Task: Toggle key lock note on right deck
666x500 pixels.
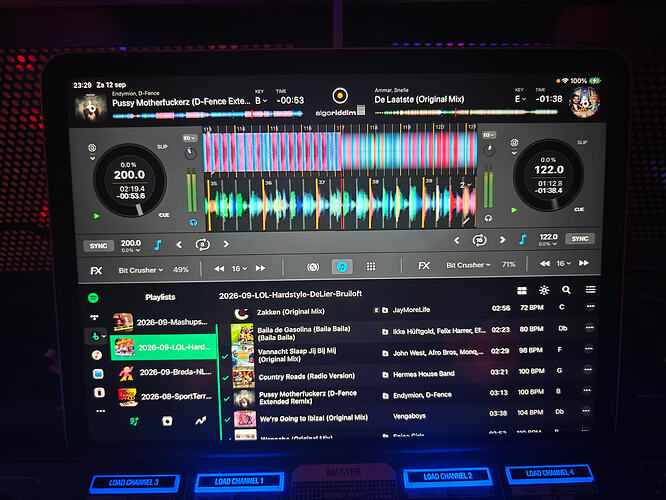Action: click(x=522, y=240)
